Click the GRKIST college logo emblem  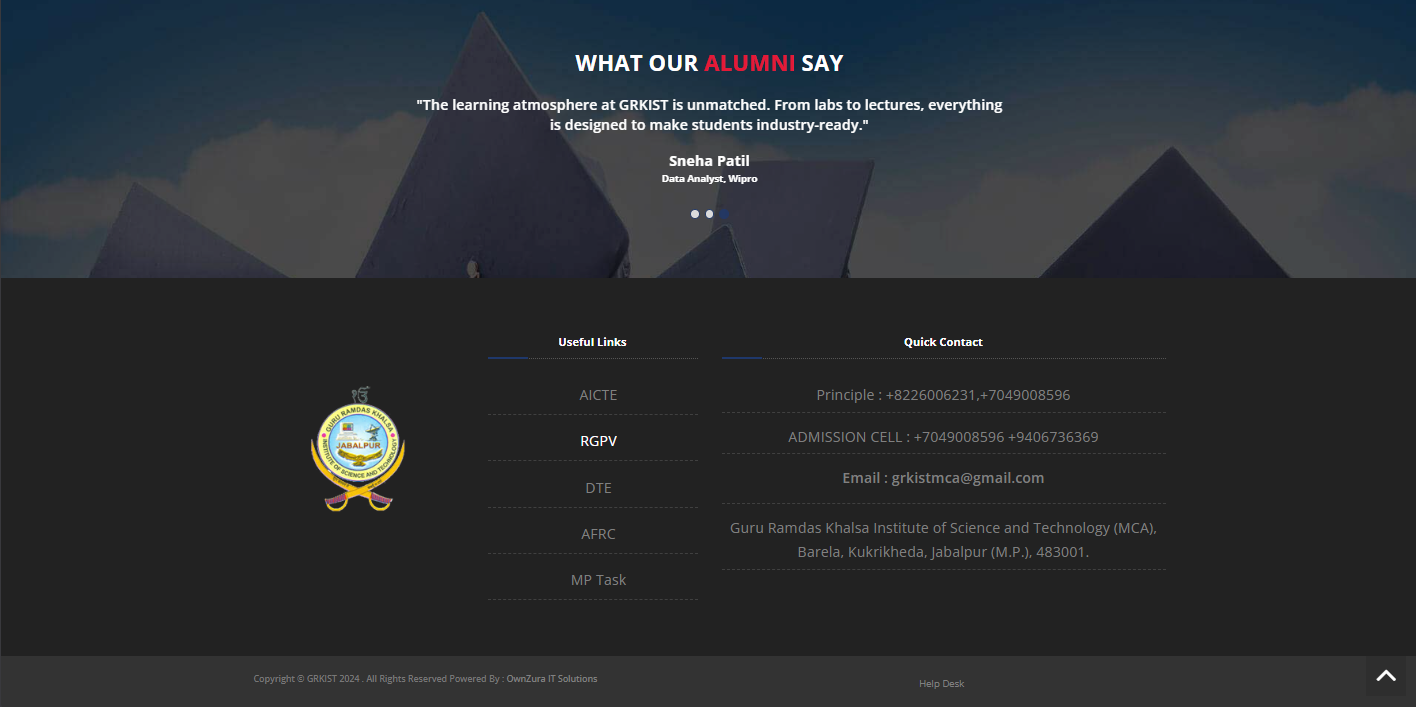pyautogui.click(x=357, y=449)
